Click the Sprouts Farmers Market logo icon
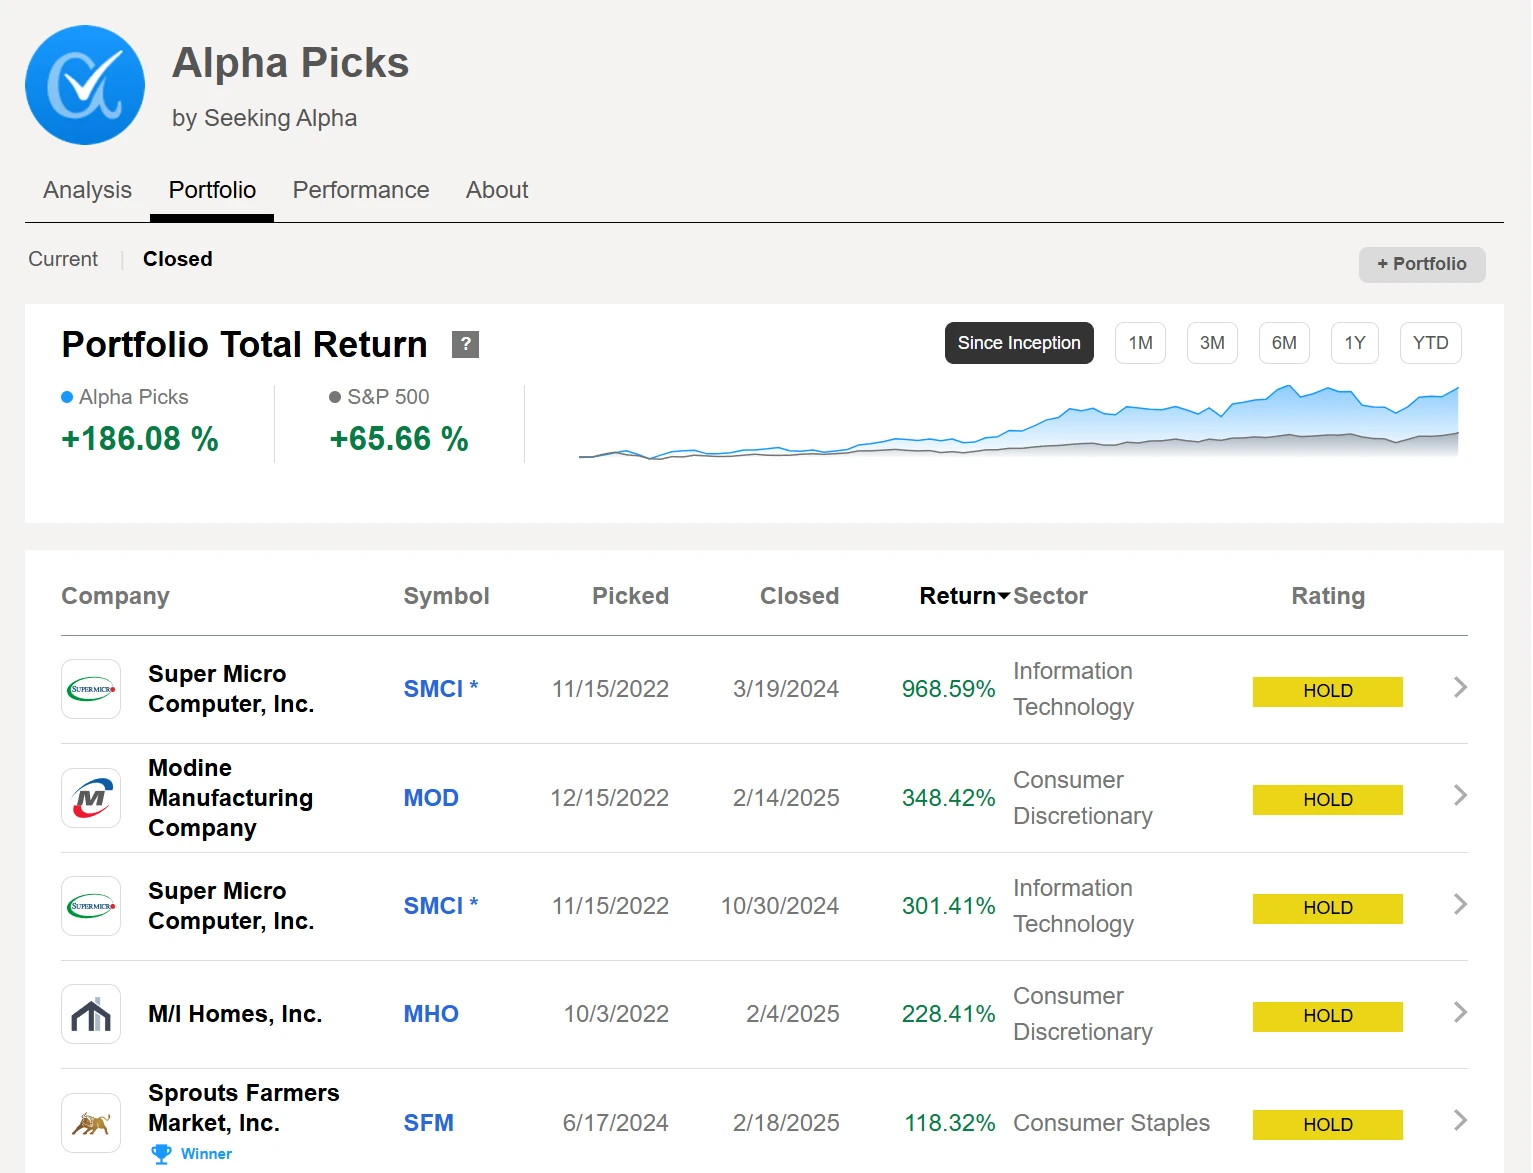The image size is (1533, 1173). [91, 1123]
